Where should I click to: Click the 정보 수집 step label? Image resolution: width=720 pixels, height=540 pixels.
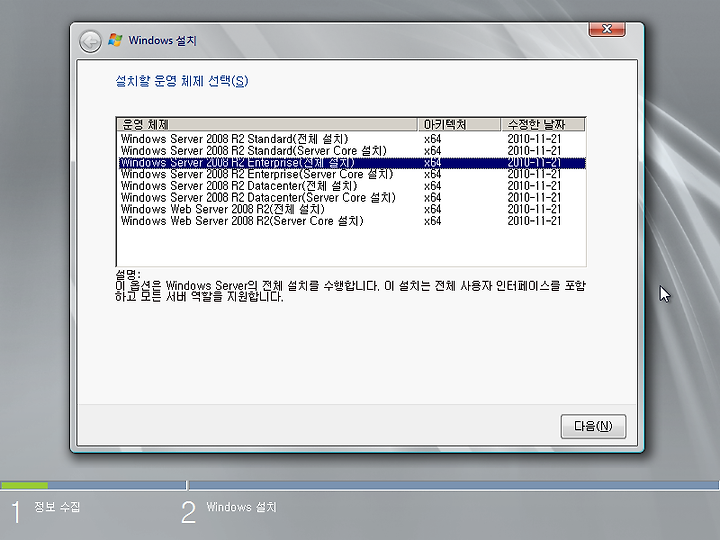[x=57, y=507]
